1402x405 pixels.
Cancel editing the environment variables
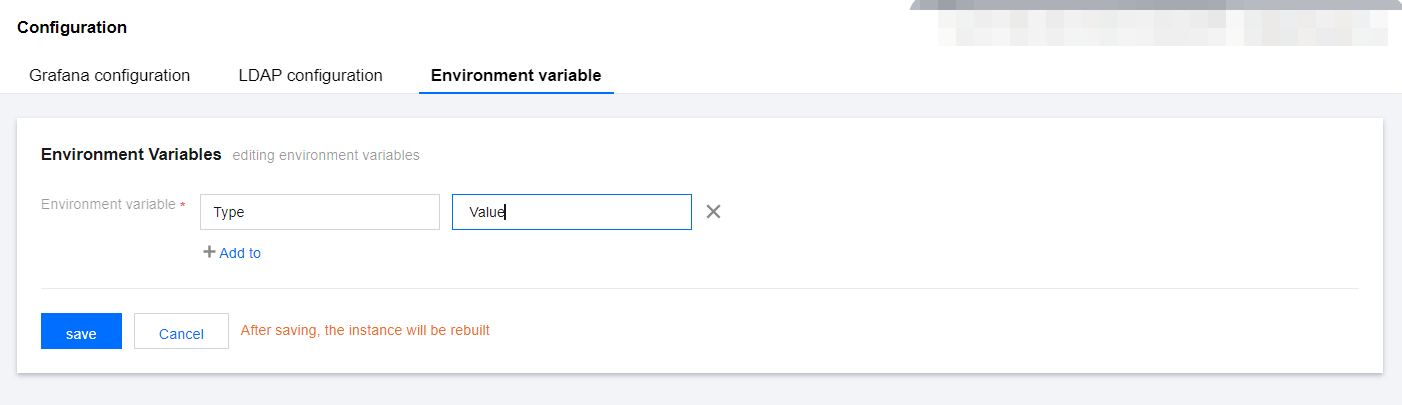click(181, 331)
